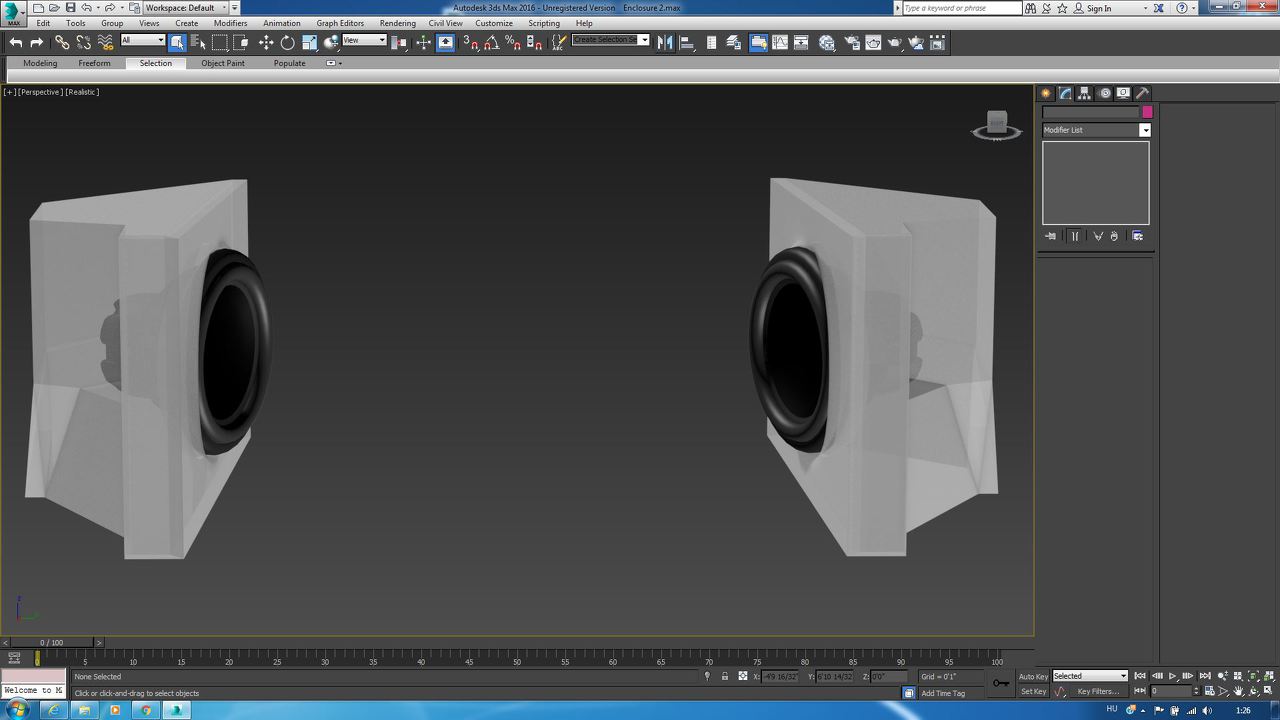Activate the Select and Rotate tool
1280x720 pixels.
coord(288,42)
